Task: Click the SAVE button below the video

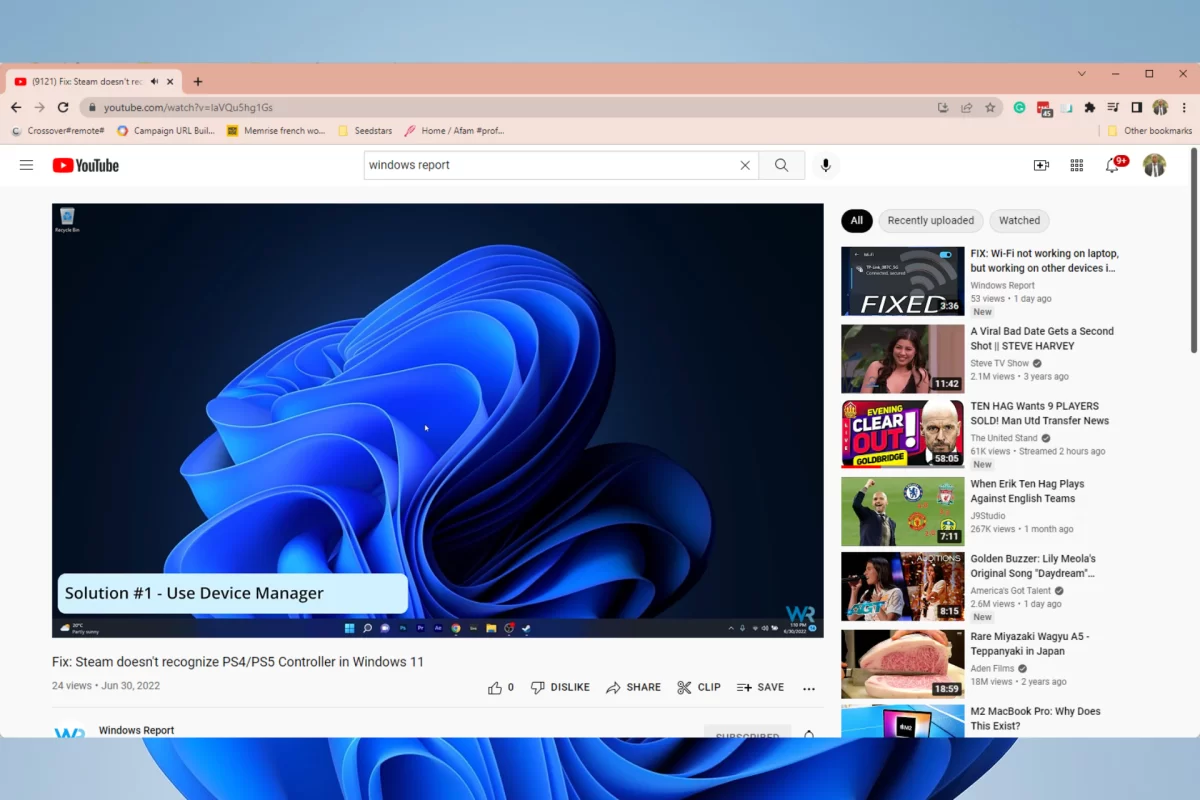Action: (761, 687)
